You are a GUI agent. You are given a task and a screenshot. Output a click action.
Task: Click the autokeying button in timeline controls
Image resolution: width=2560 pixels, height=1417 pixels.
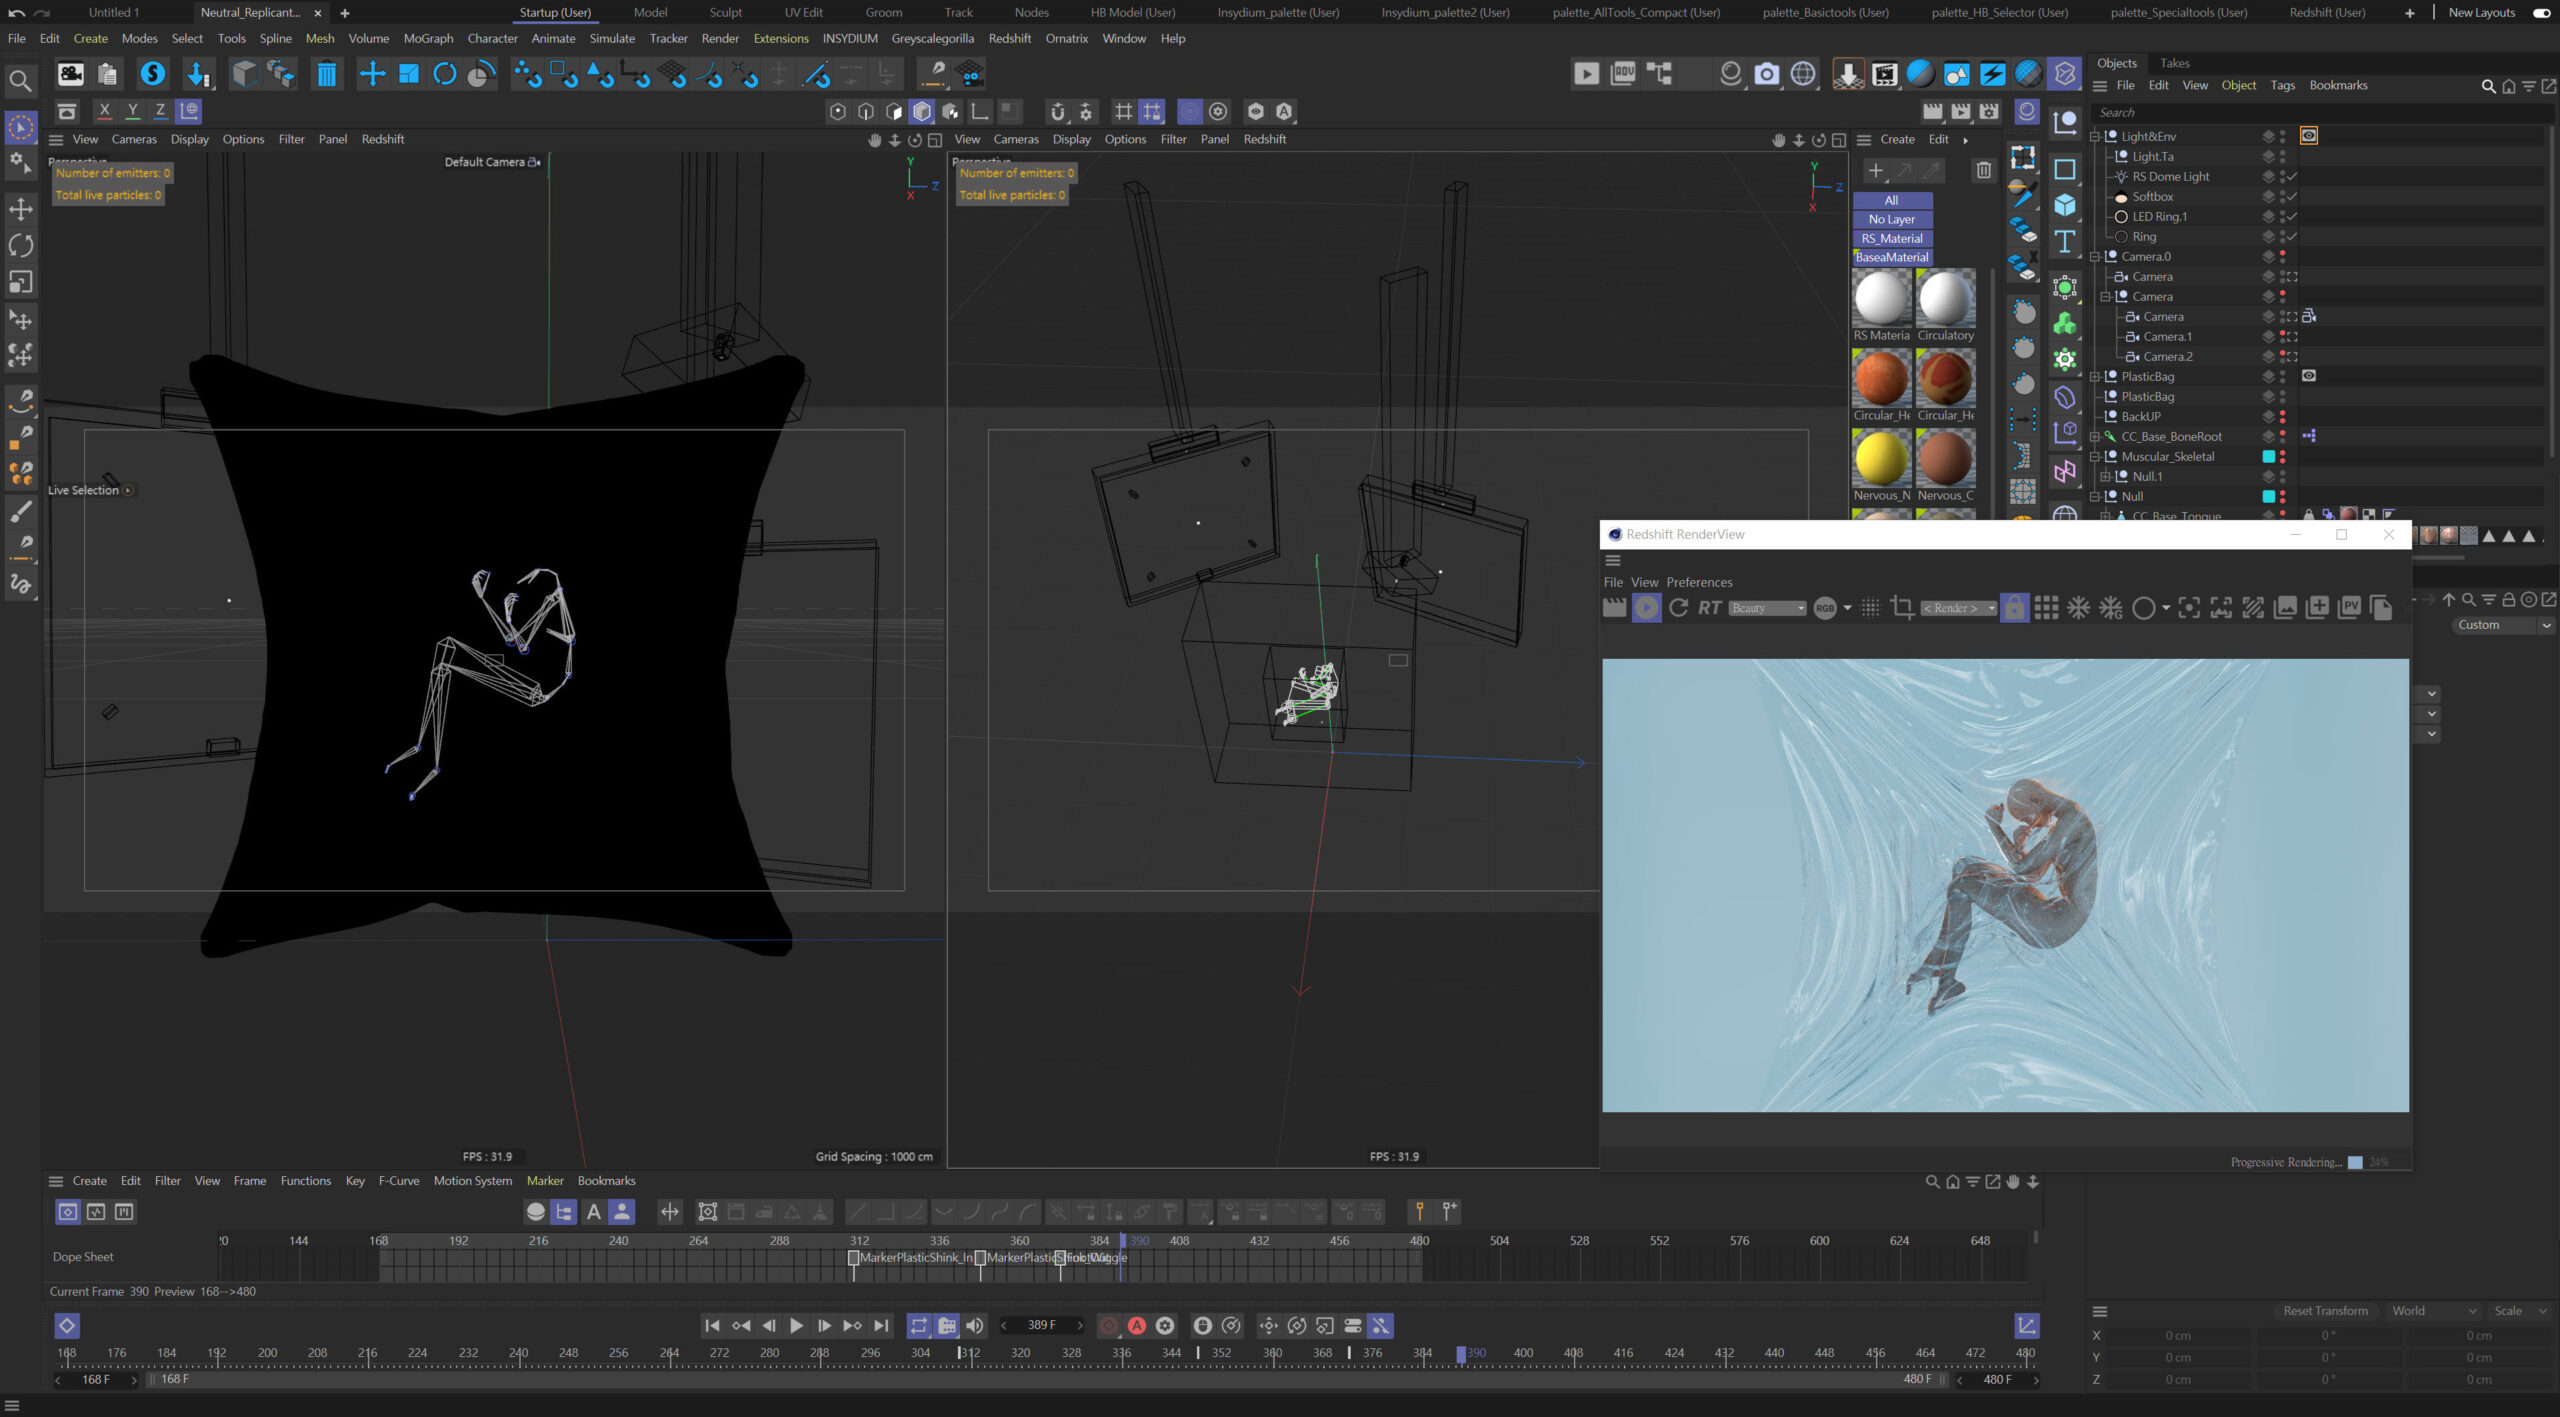pyautogui.click(x=1137, y=1325)
